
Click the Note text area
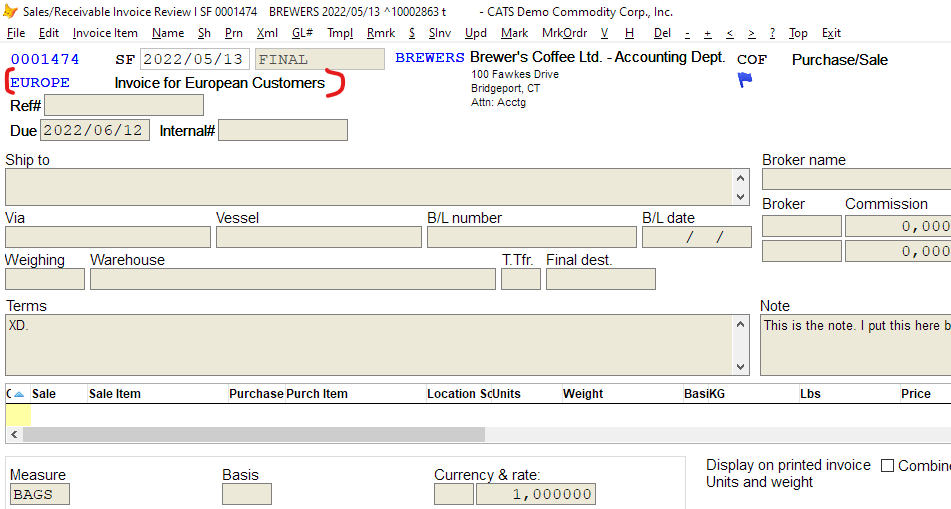point(855,345)
